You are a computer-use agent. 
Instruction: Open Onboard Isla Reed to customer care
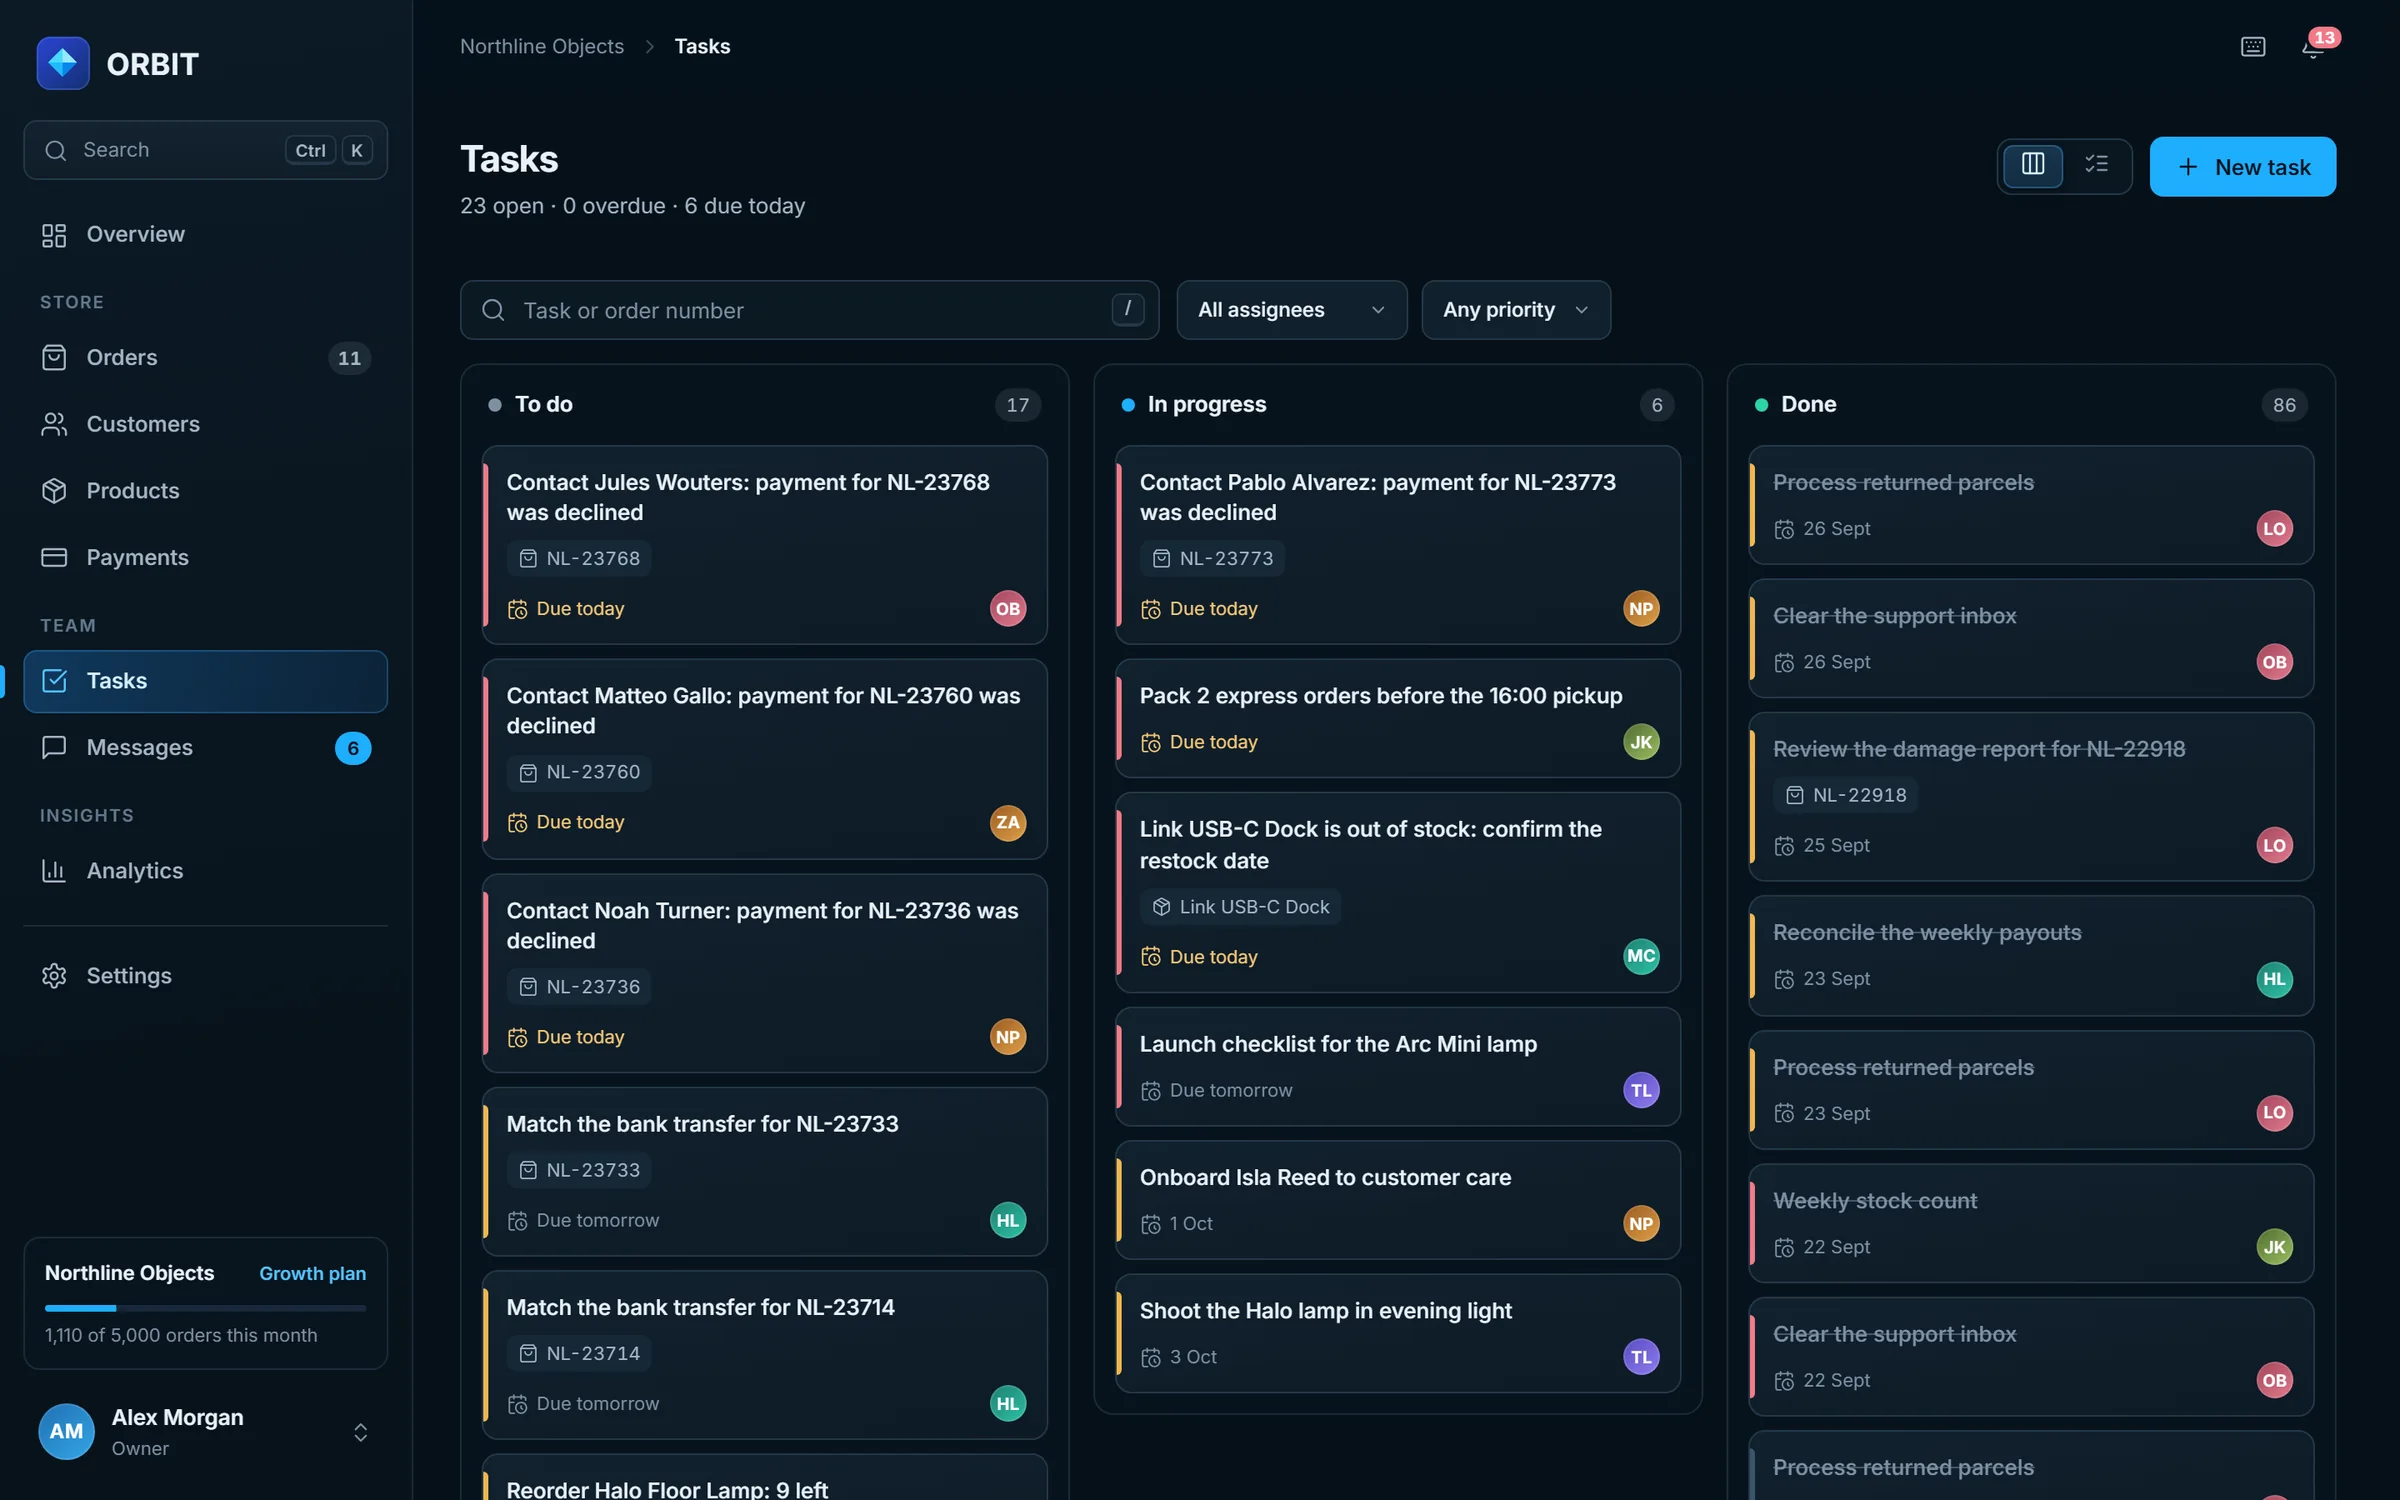pos(1398,1200)
